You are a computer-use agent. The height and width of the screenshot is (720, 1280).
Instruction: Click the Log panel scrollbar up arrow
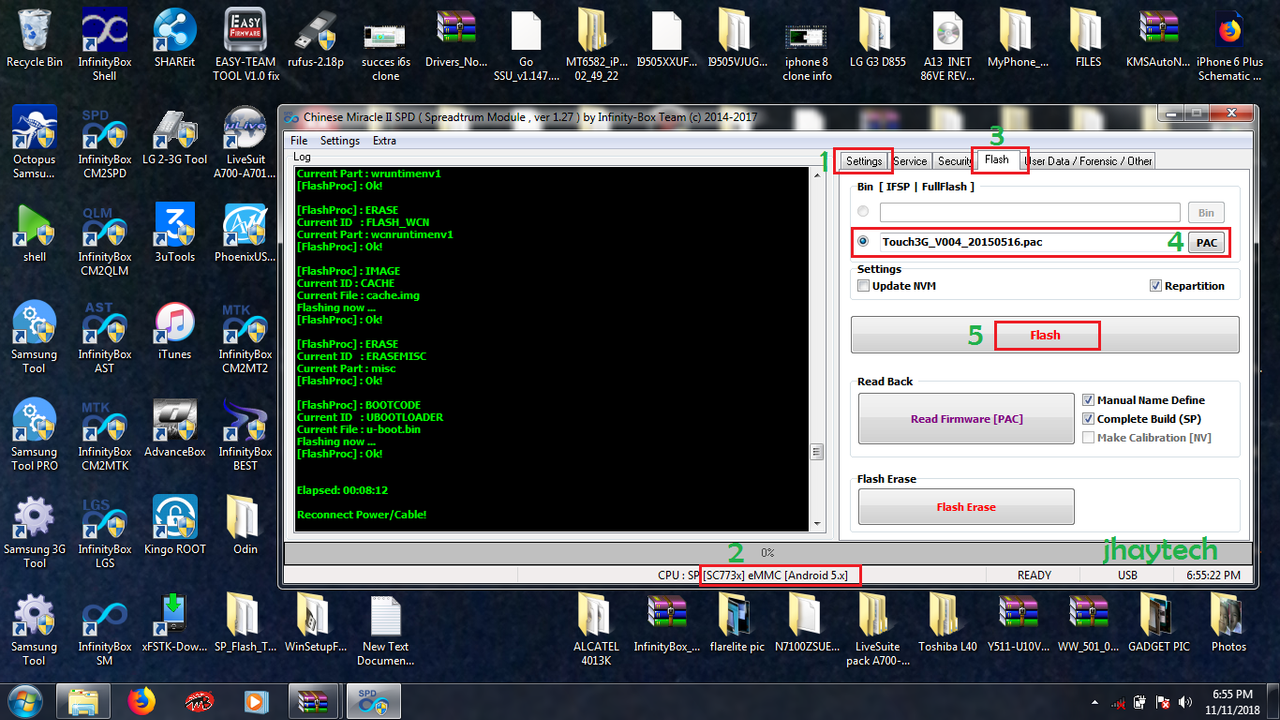pos(817,174)
